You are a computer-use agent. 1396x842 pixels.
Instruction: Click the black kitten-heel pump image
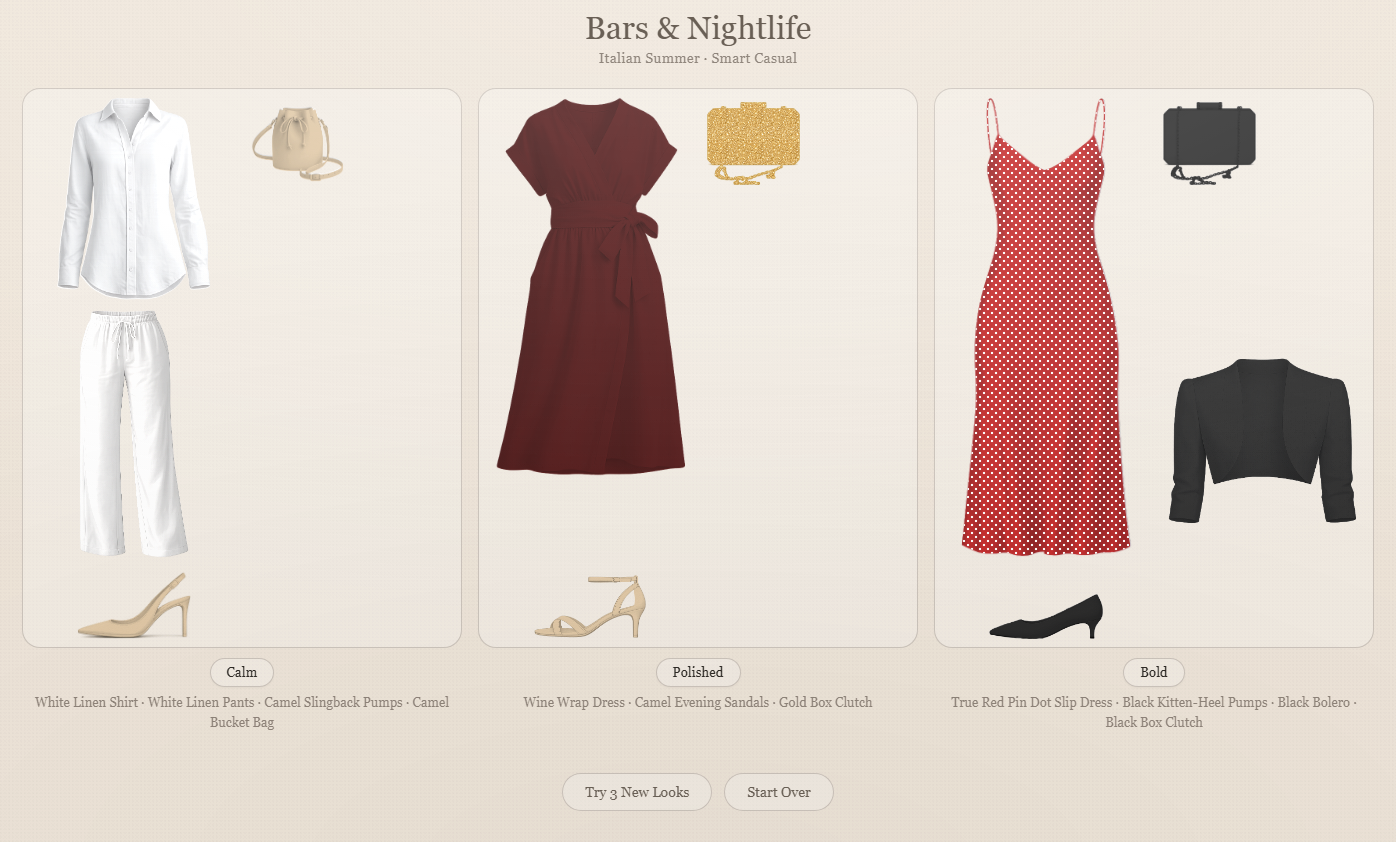coord(1046,616)
